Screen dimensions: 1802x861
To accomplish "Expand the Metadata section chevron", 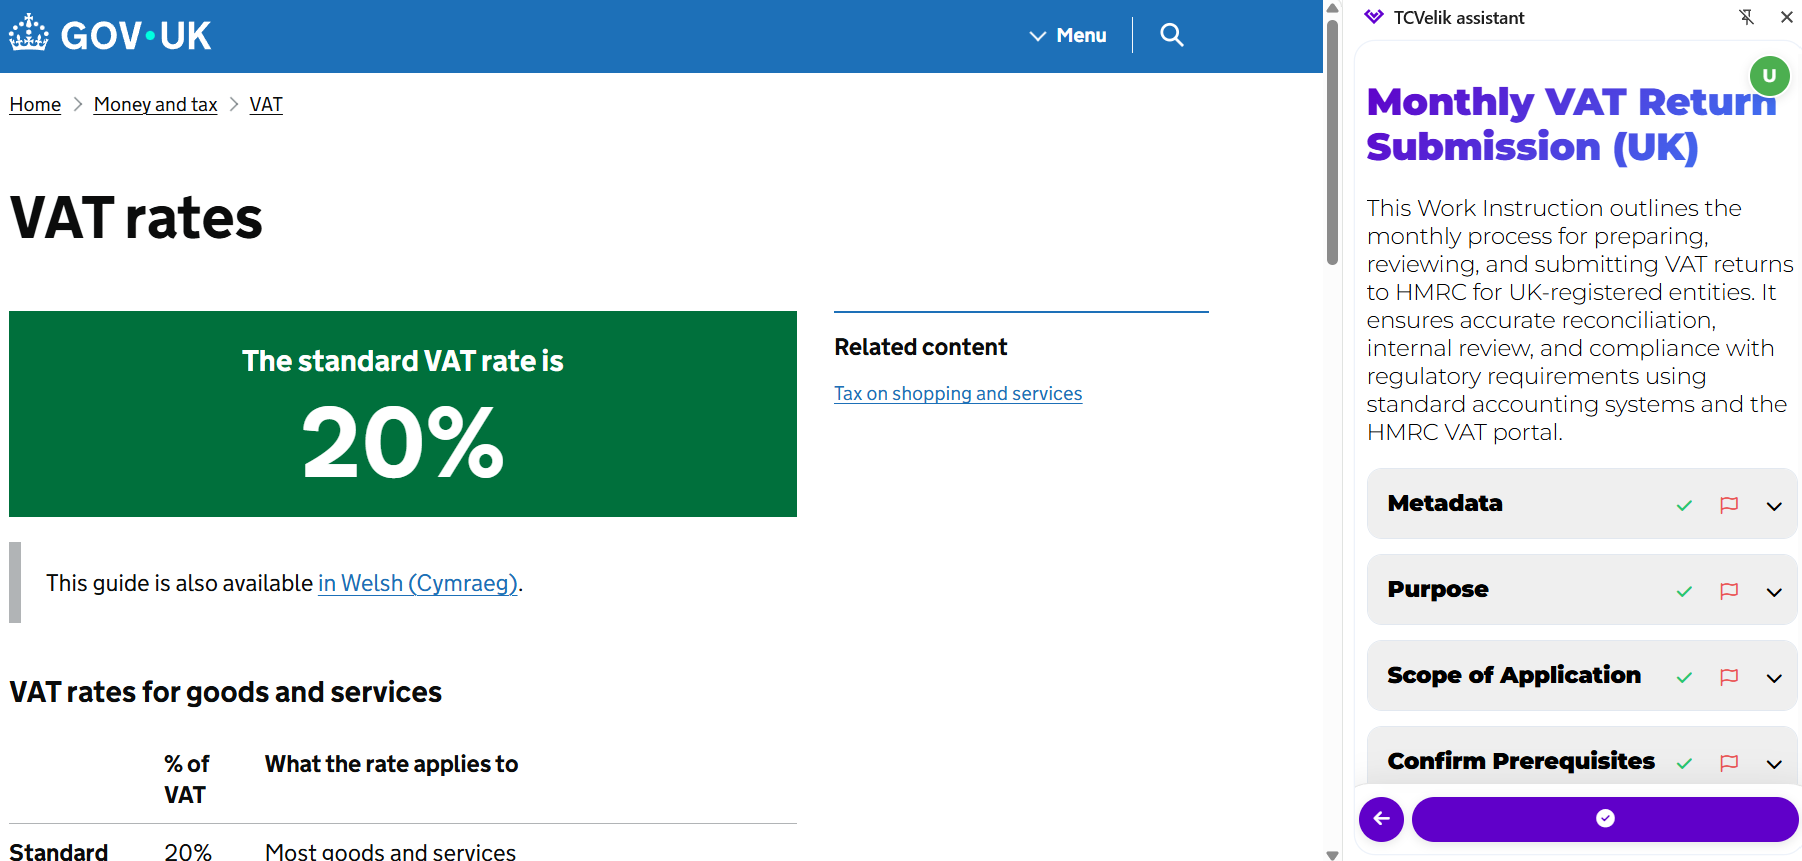I will (1774, 505).
